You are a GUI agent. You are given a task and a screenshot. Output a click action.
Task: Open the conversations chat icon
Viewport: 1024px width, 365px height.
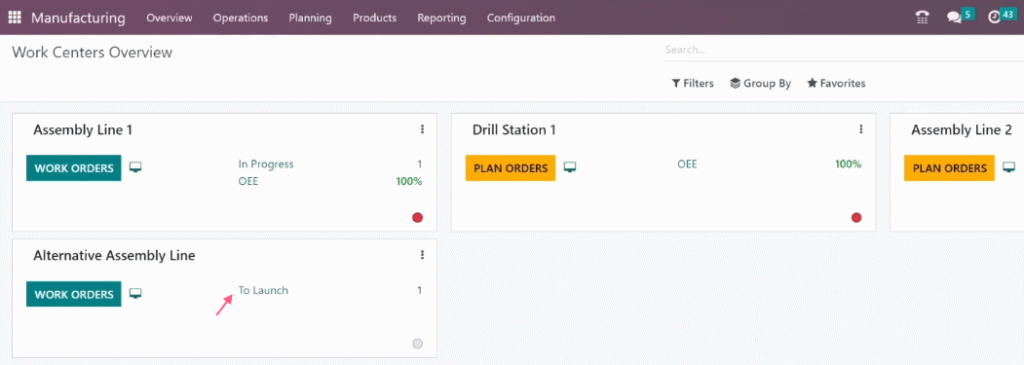tap(954, 18)
